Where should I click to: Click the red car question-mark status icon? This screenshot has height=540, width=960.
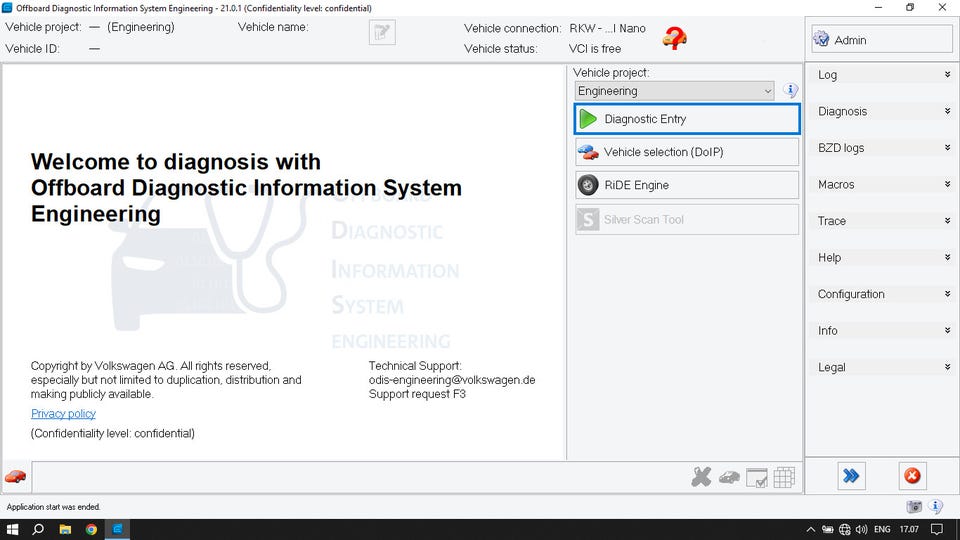(x=674, y=38)
